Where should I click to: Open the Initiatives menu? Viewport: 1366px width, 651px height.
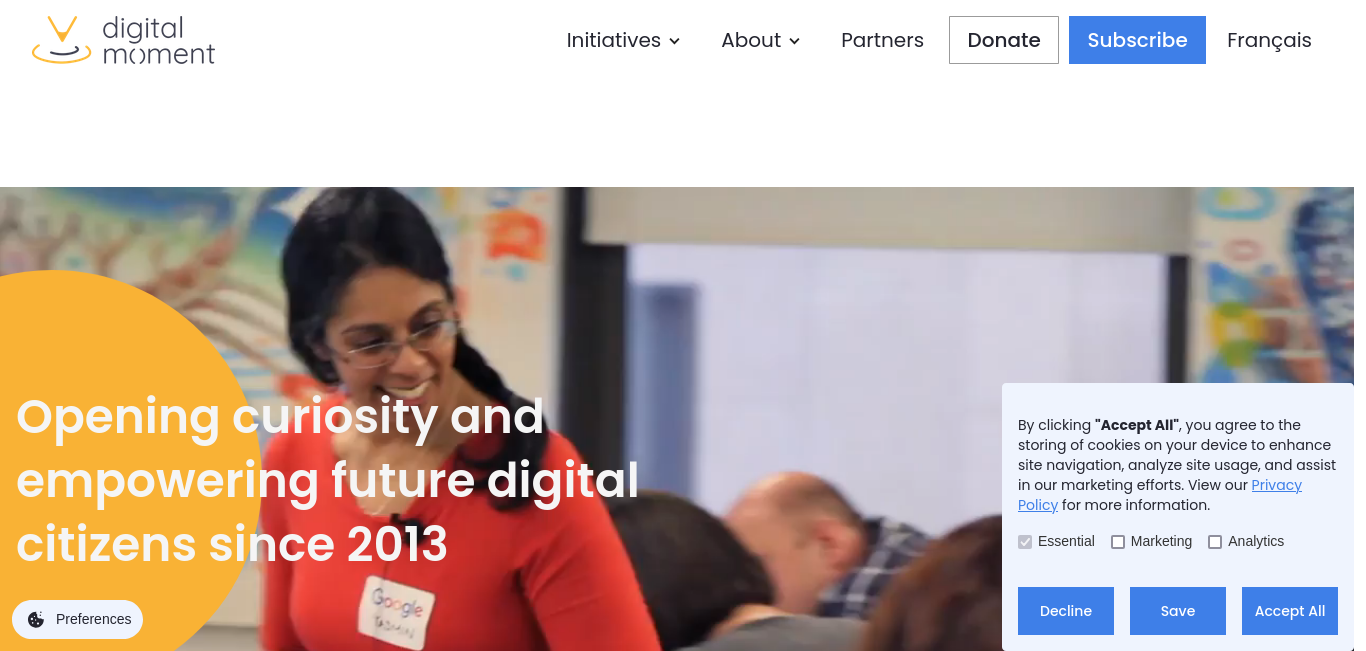click(623, 40)
